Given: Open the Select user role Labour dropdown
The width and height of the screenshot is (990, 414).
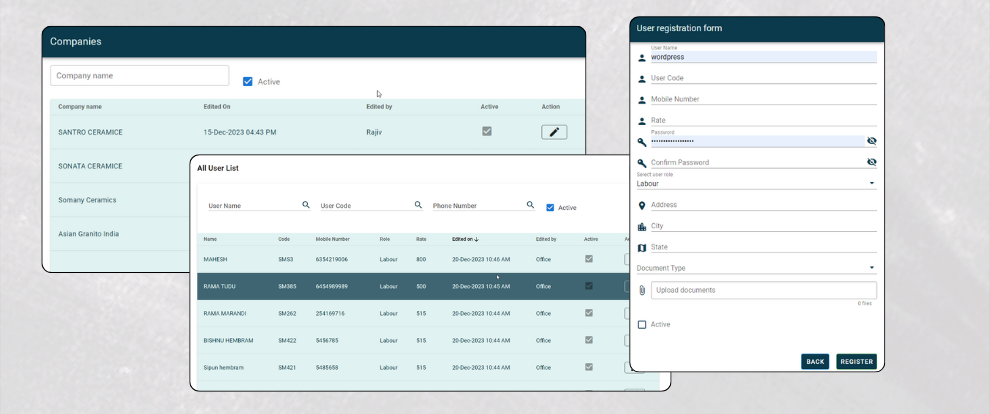Looking at the screenshot, I should [756, 183].
